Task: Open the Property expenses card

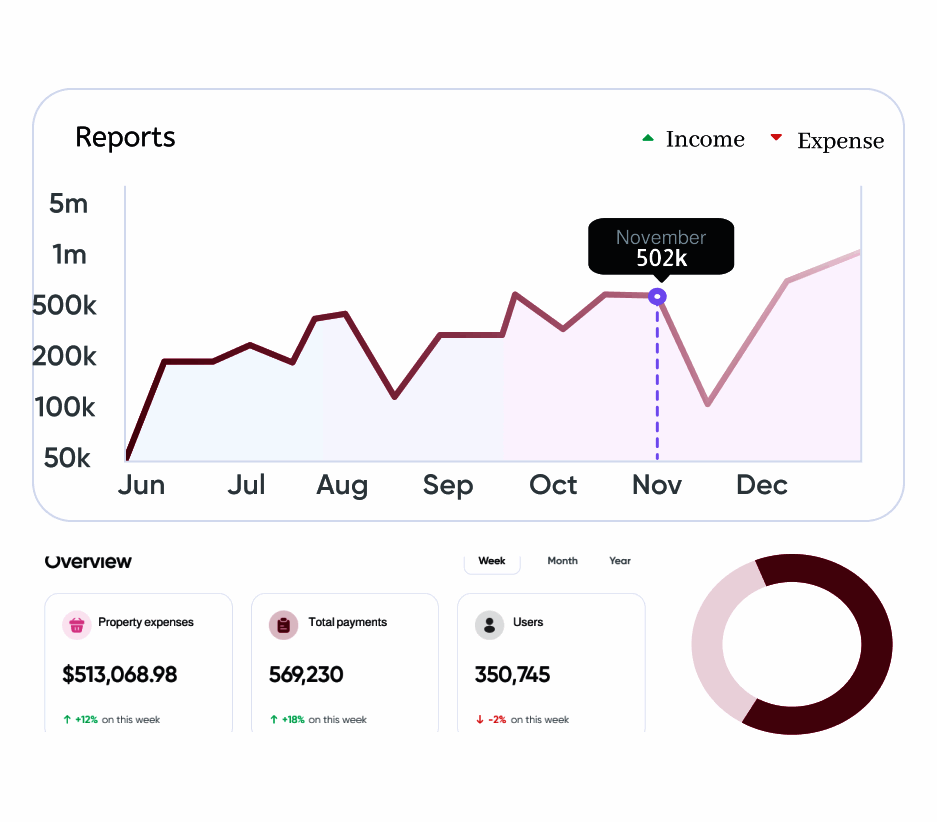Action: [x=139, y=662]
